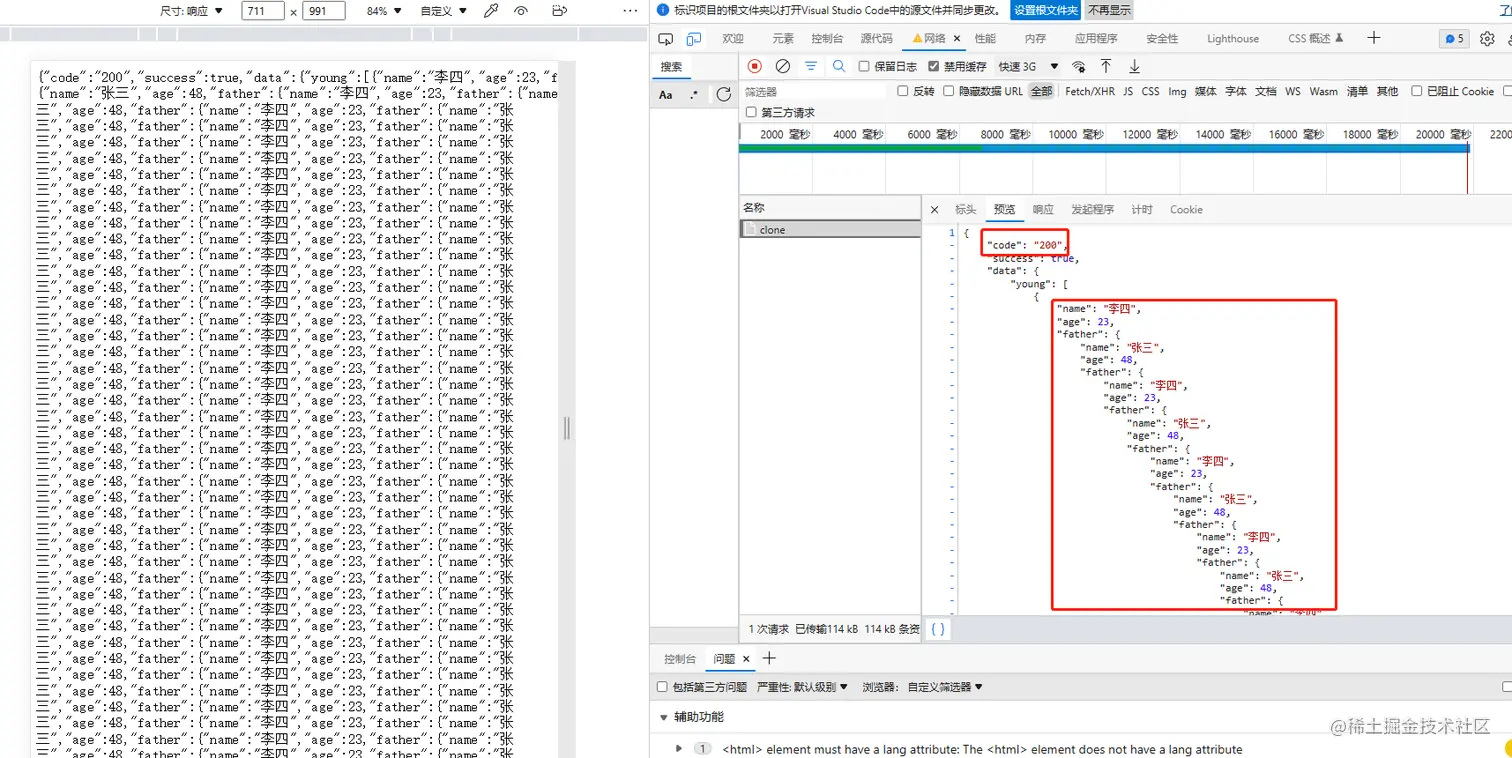The image size is (1512, 758).
Task: Close the request detail pane with X
Action: coord(934,210)
